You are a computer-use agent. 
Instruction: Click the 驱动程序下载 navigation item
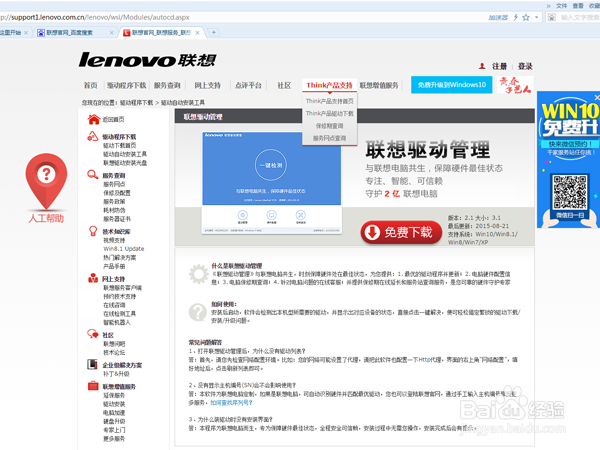pyautogui.click(x=126, y=85)
